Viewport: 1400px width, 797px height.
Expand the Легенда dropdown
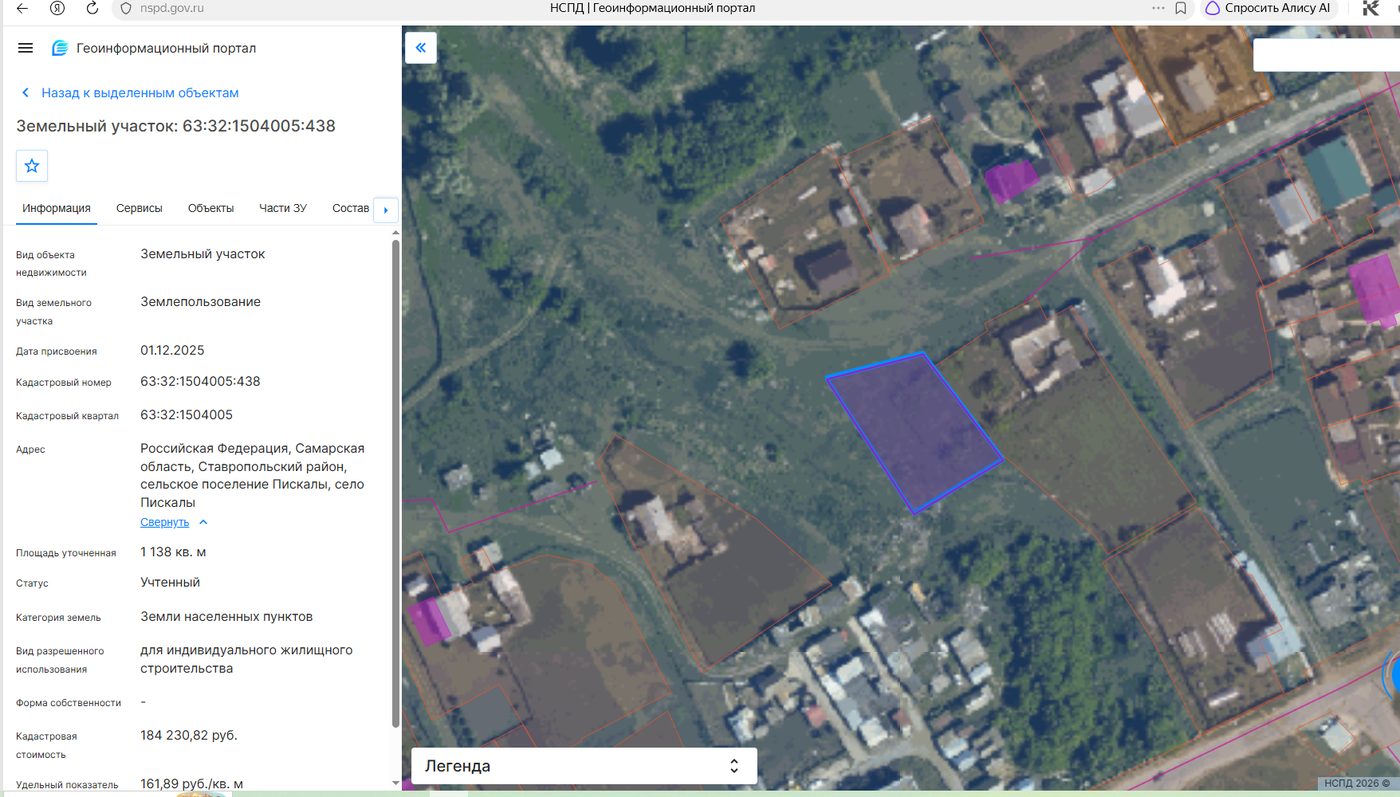pos(584,766)
